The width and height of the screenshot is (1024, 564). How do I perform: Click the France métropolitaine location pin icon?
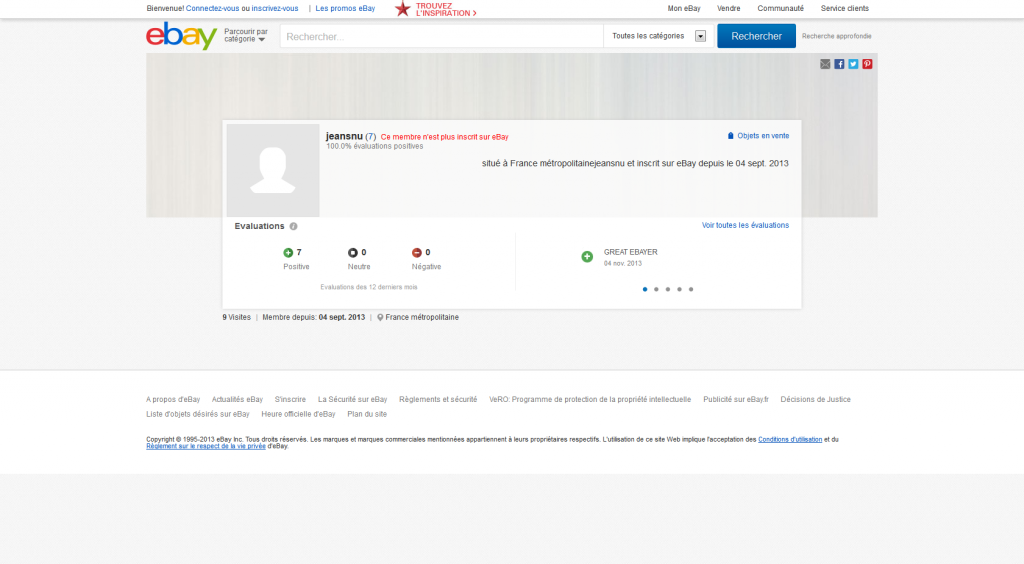[x=380, y=317]
